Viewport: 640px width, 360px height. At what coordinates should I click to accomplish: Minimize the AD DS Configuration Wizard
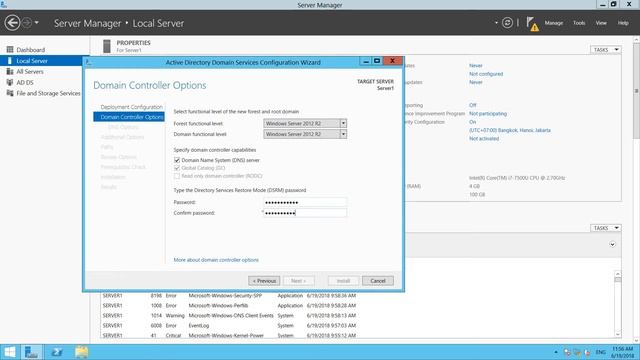tap(366, 61)
